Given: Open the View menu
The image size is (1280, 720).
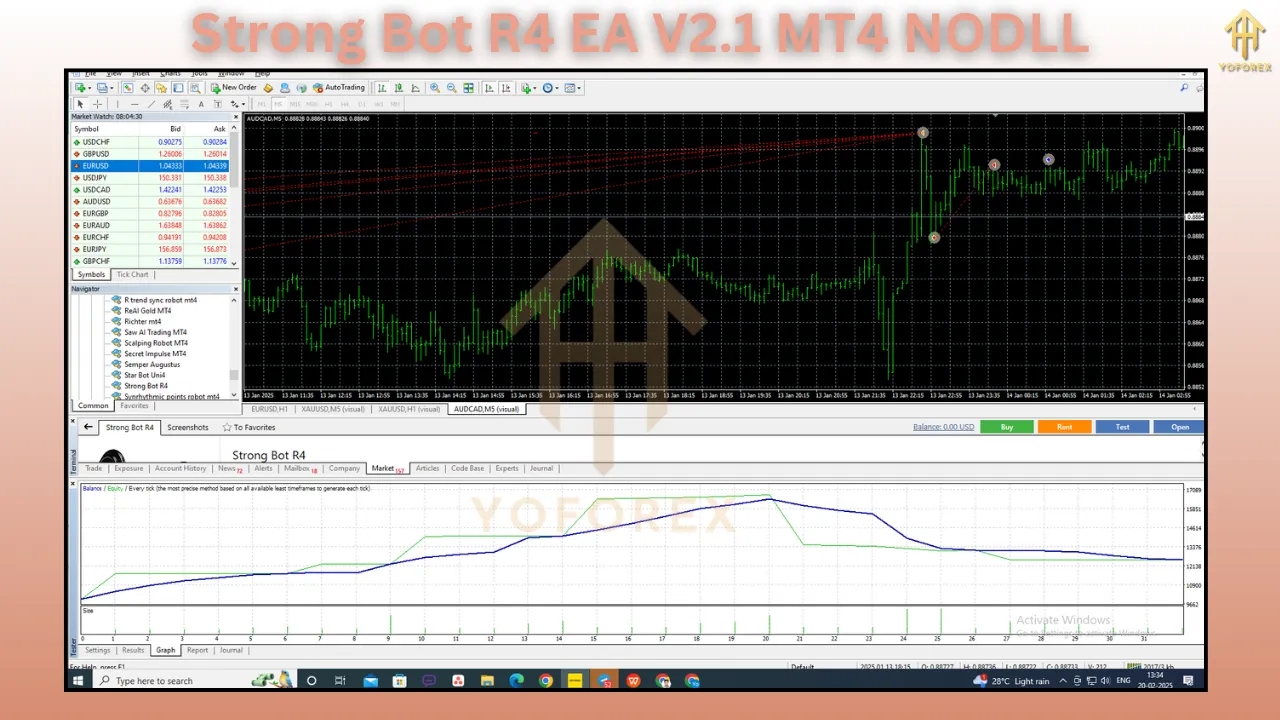Looking at the screenshot, I should coord(114,74).
